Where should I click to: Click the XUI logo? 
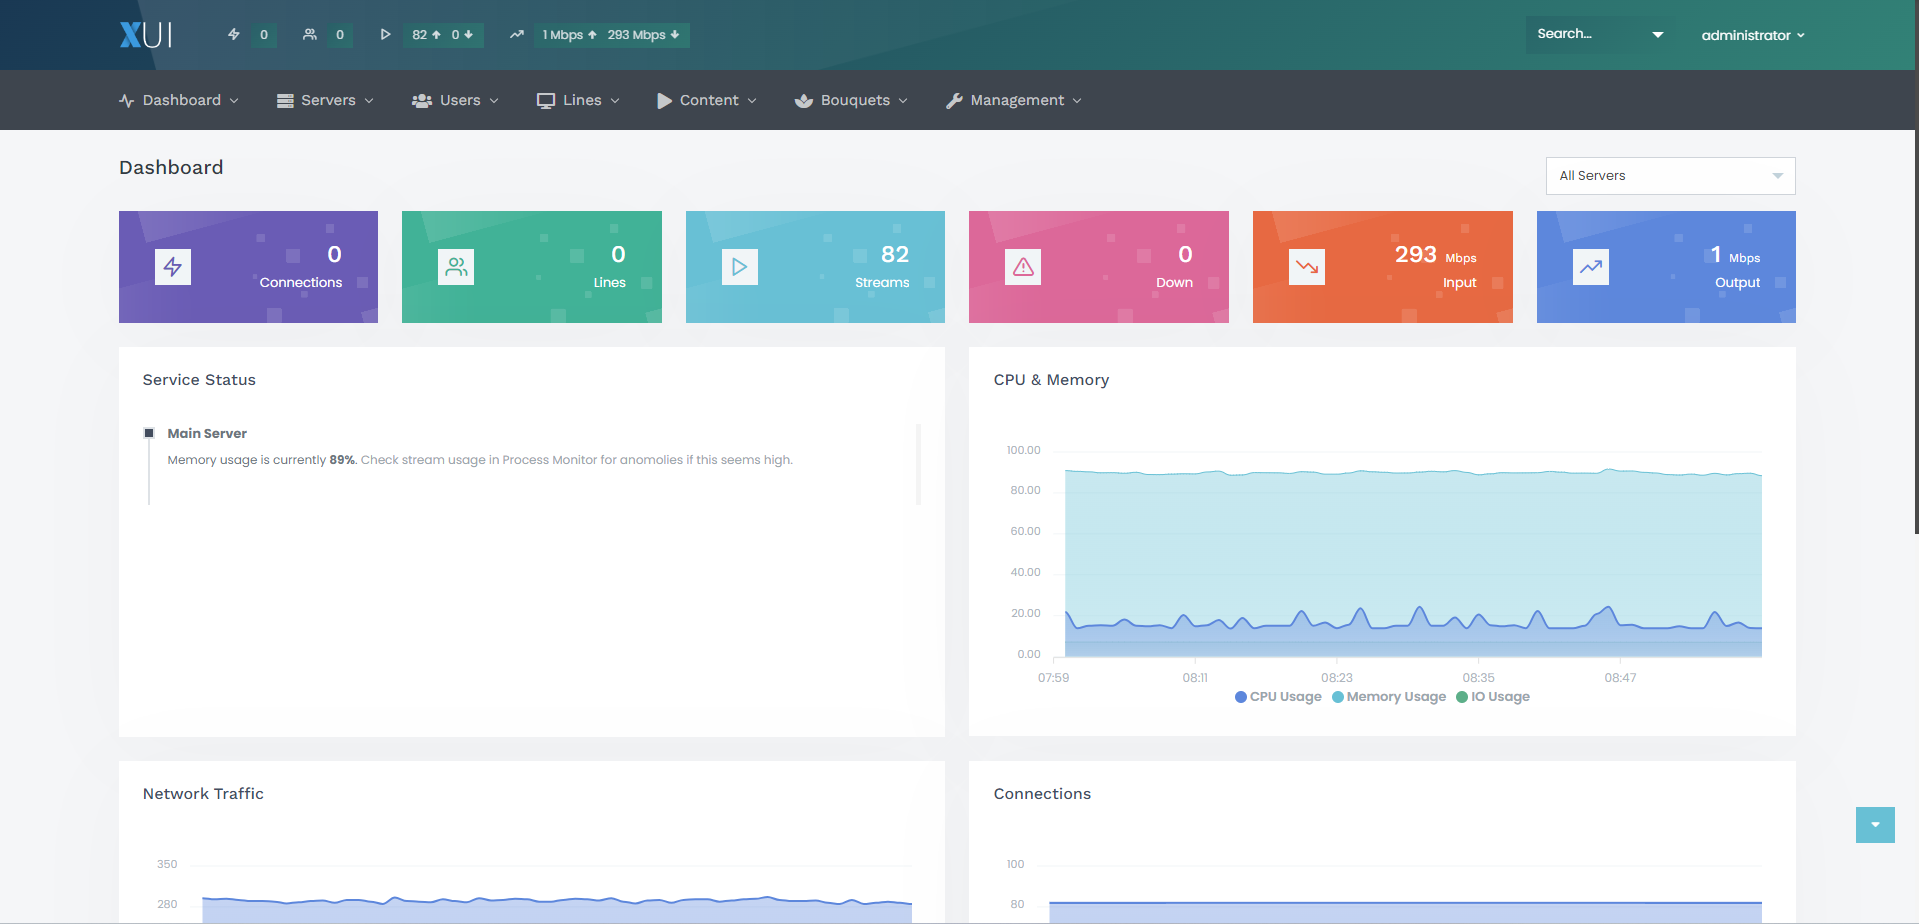(x=146, y=35)
